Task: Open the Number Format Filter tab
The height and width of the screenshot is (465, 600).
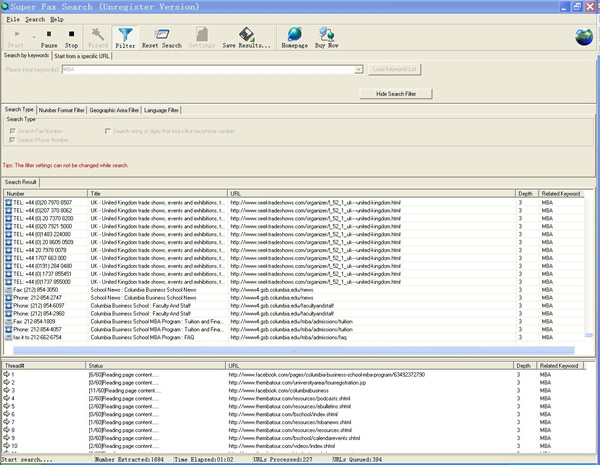Action: 62,110
